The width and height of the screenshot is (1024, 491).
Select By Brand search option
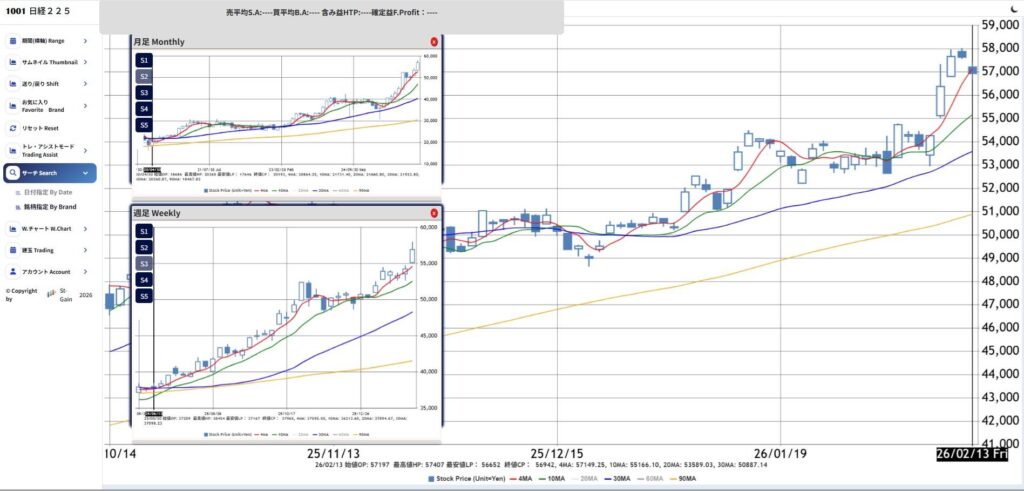point(48,207)
